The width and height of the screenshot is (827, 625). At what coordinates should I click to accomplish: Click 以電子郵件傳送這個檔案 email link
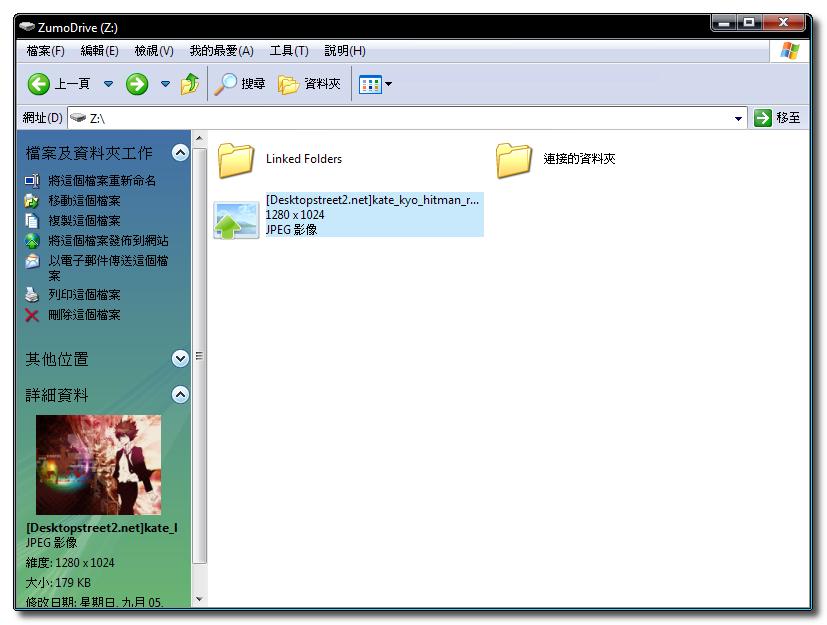[108, 268]
